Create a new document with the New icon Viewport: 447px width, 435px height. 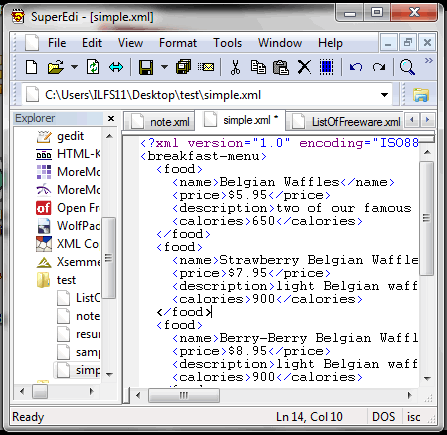coord(32,67)
